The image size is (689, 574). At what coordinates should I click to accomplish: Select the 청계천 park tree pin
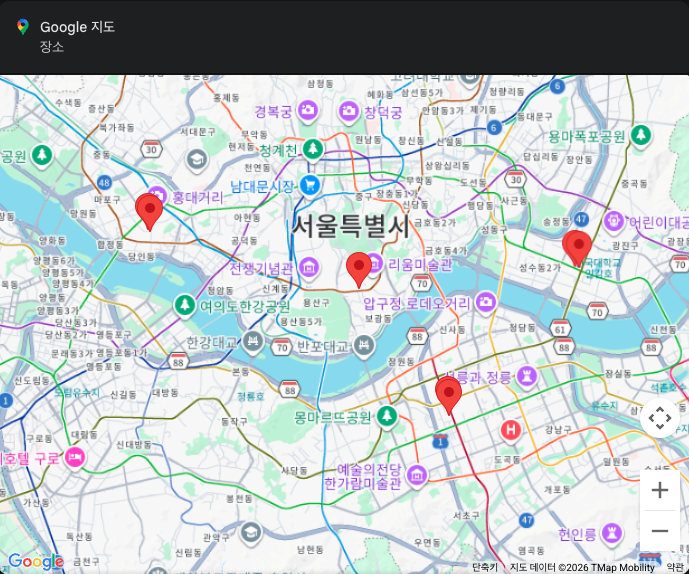[313, 149]
